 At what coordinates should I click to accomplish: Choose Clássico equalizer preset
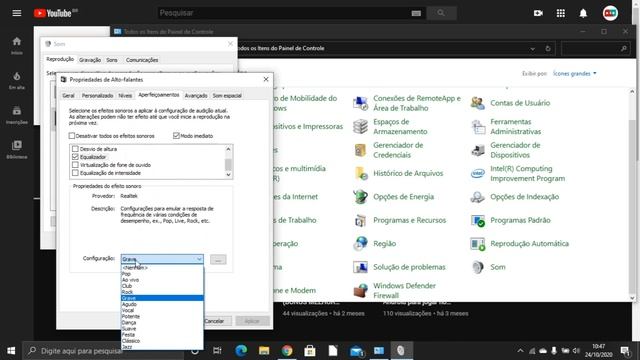pyautogui.click(x=162, y=341)
